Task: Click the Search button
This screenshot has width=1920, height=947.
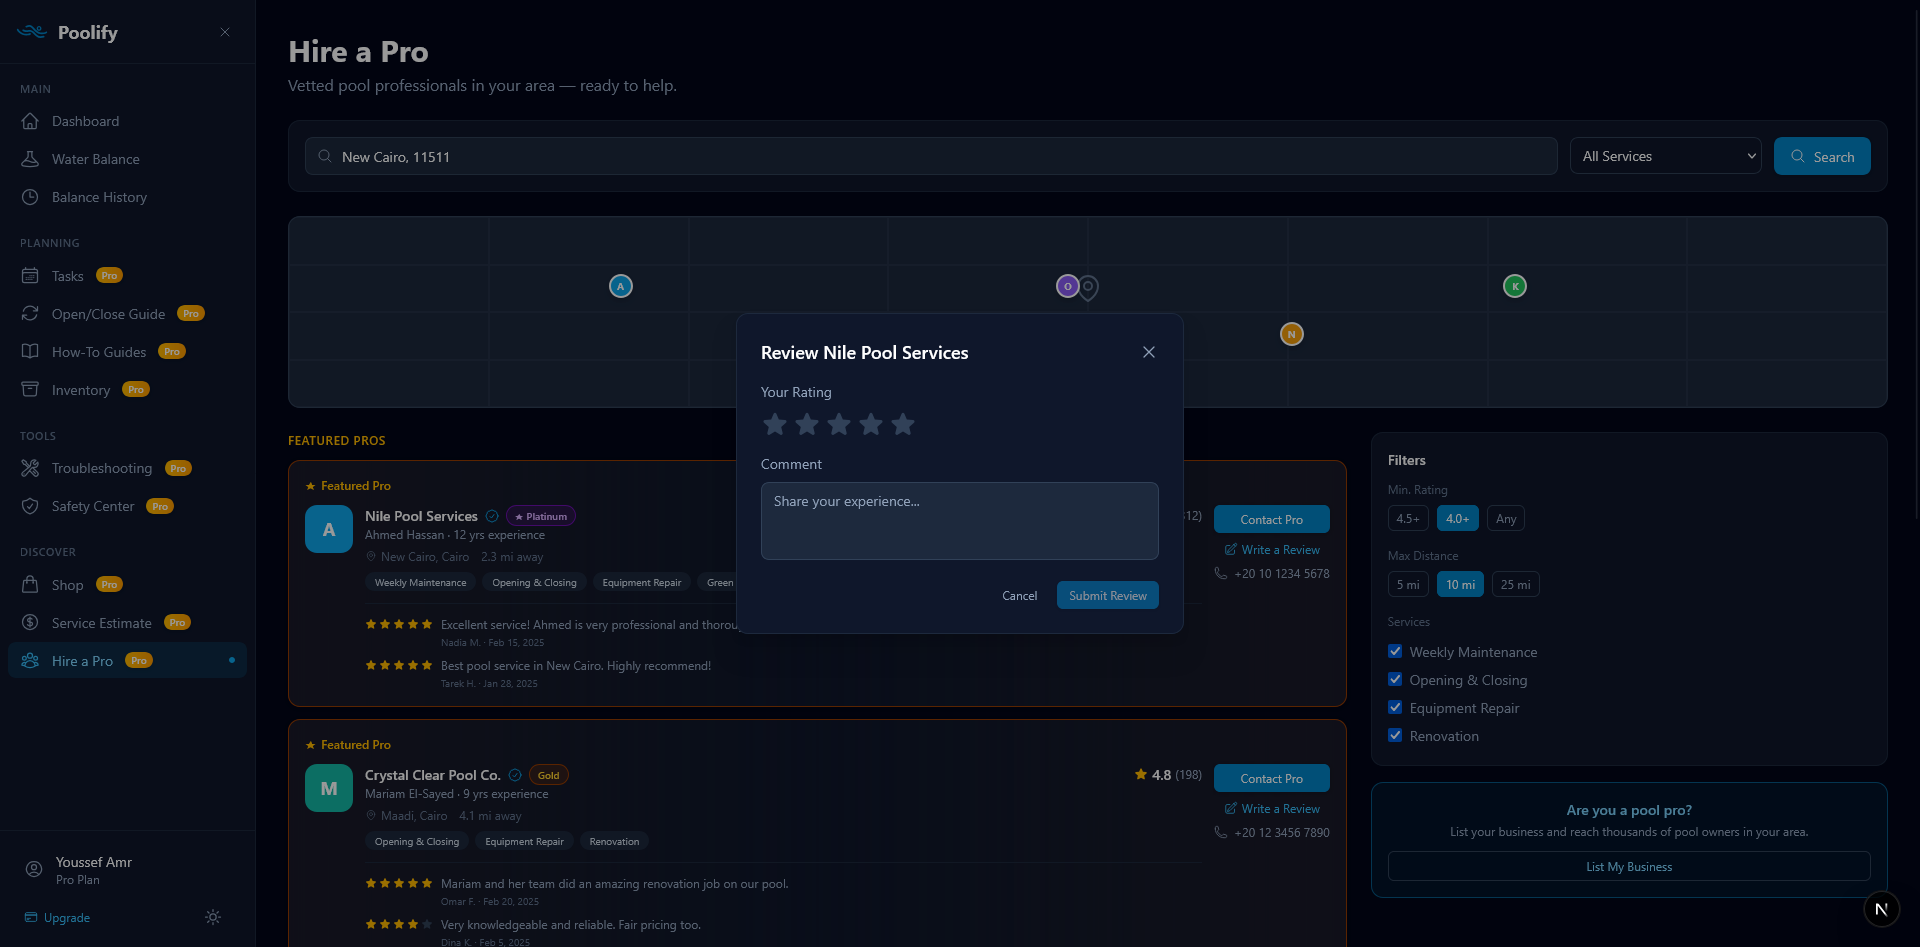Action: (1822, 156)
